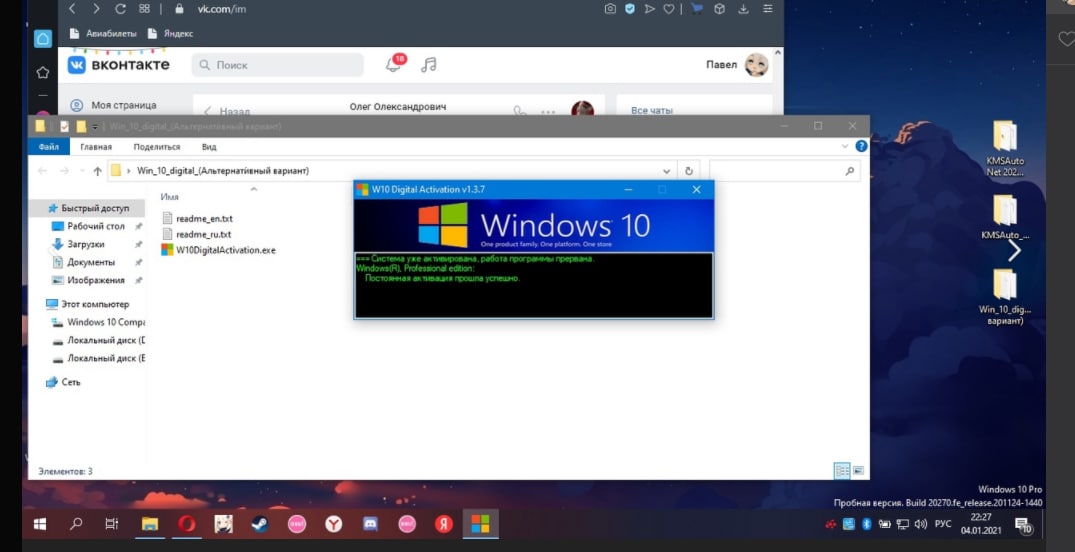1075x552 pixels.
Task: Switch to the Вид ribbon tab
Action: click(209, 147)
